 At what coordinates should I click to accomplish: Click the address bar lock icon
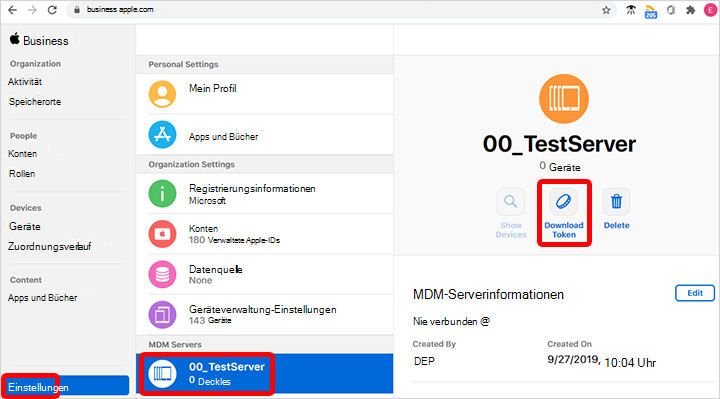77,10
